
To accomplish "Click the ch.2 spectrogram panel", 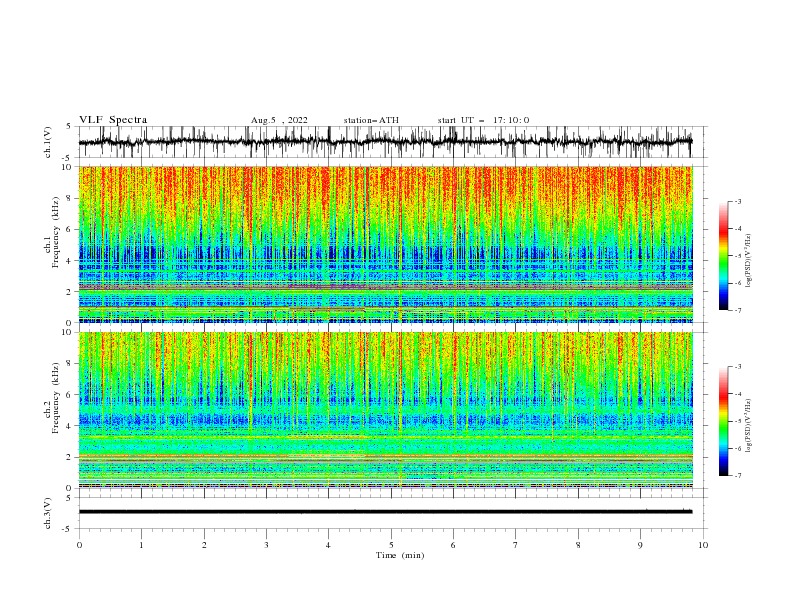I will 385,410.
